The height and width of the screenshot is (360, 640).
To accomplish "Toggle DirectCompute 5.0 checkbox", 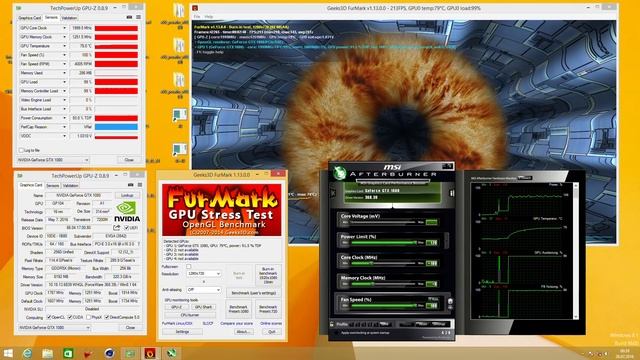I will click(107, 317).
